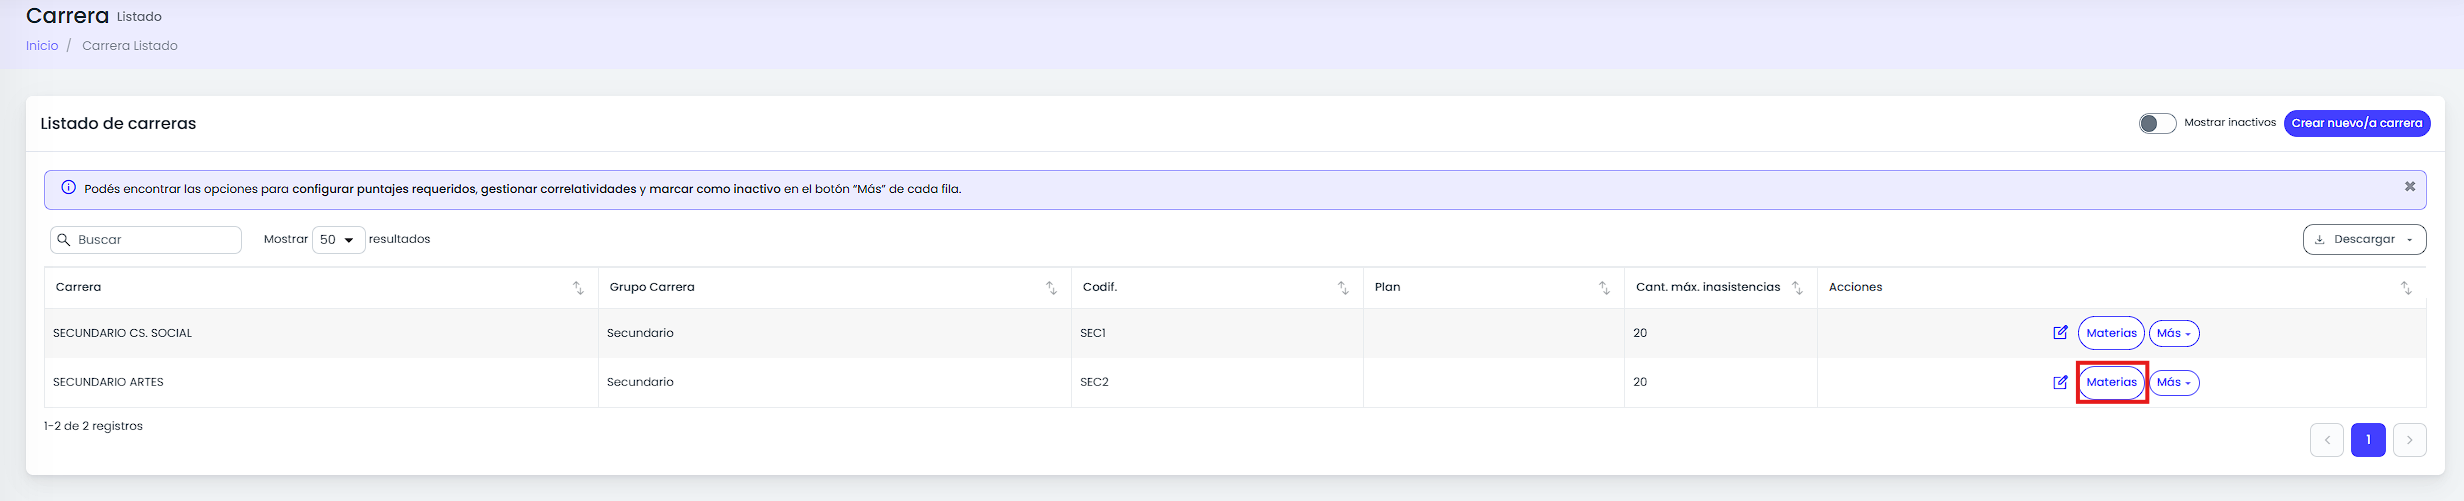
Task: Dismiss the info banner with the X
Action: [x=2410, y=187]
